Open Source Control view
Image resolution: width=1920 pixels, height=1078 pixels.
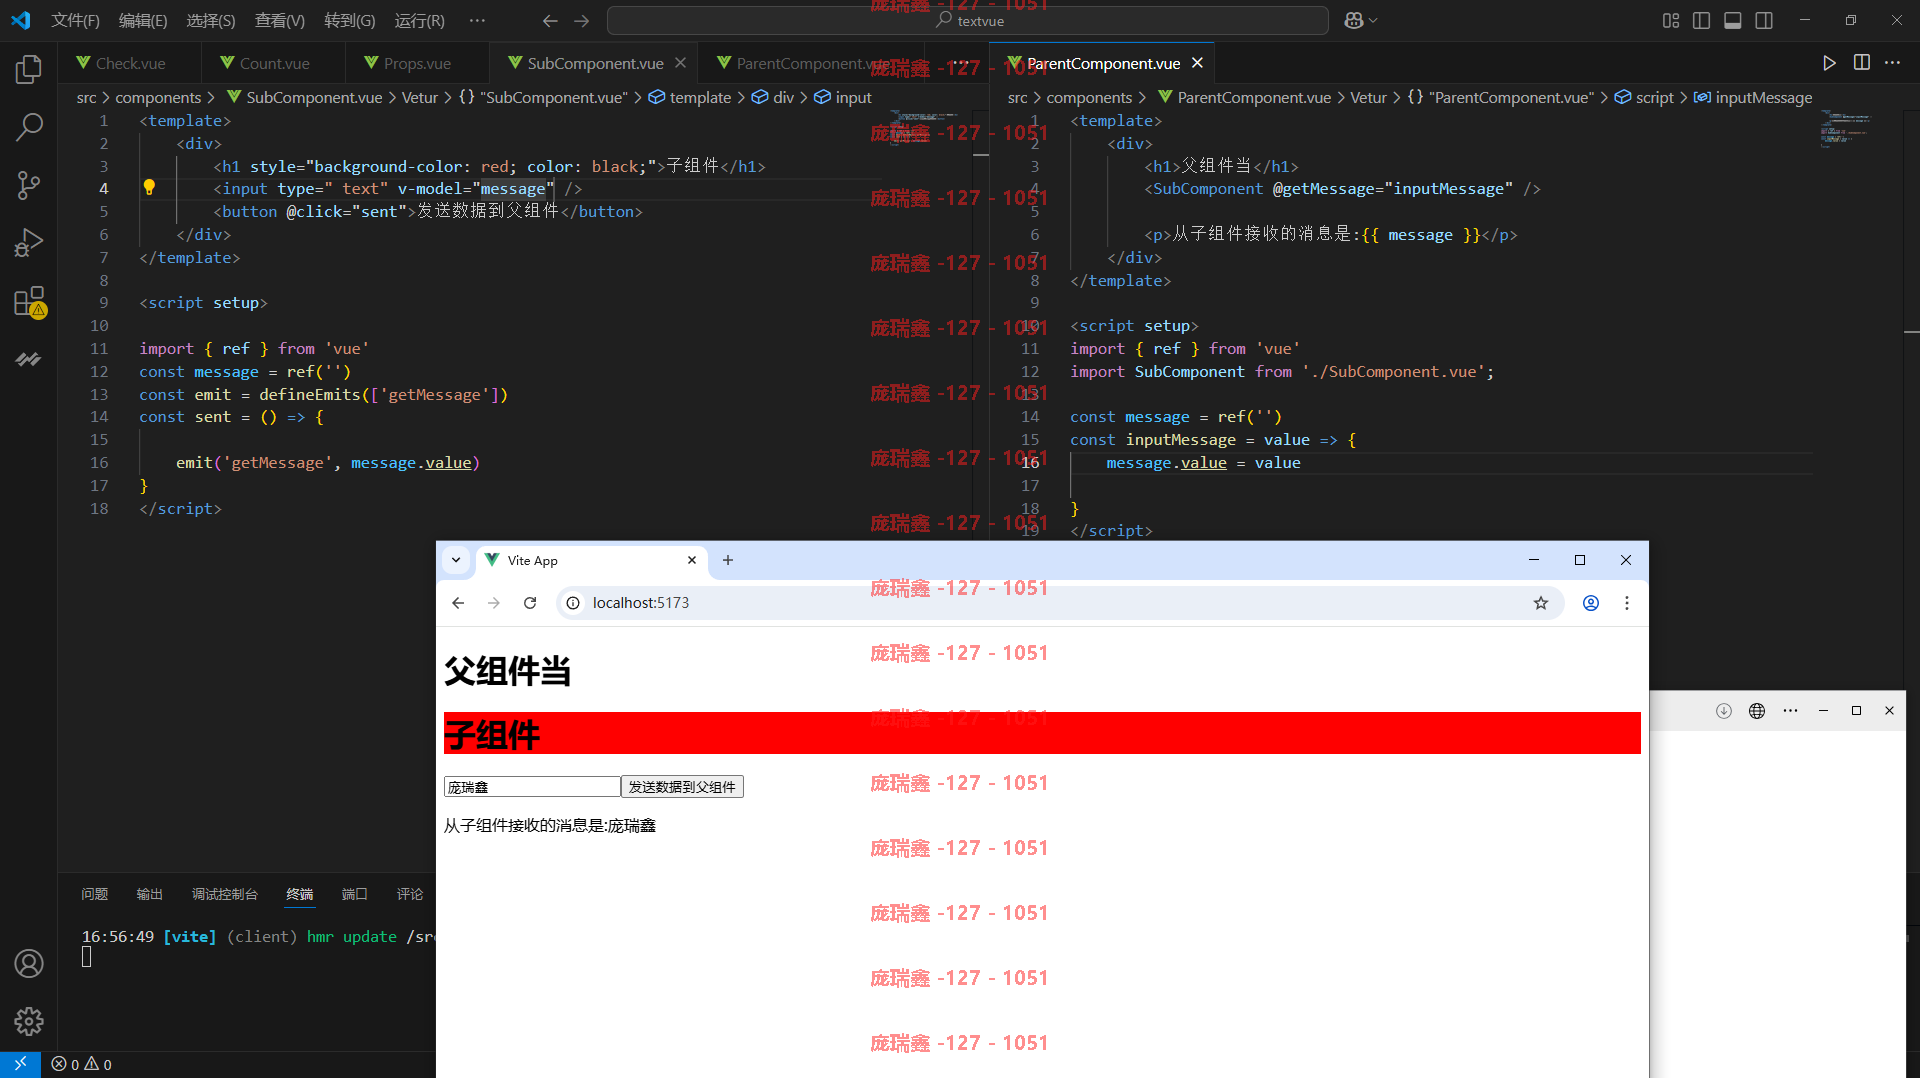tap(29, 185)
